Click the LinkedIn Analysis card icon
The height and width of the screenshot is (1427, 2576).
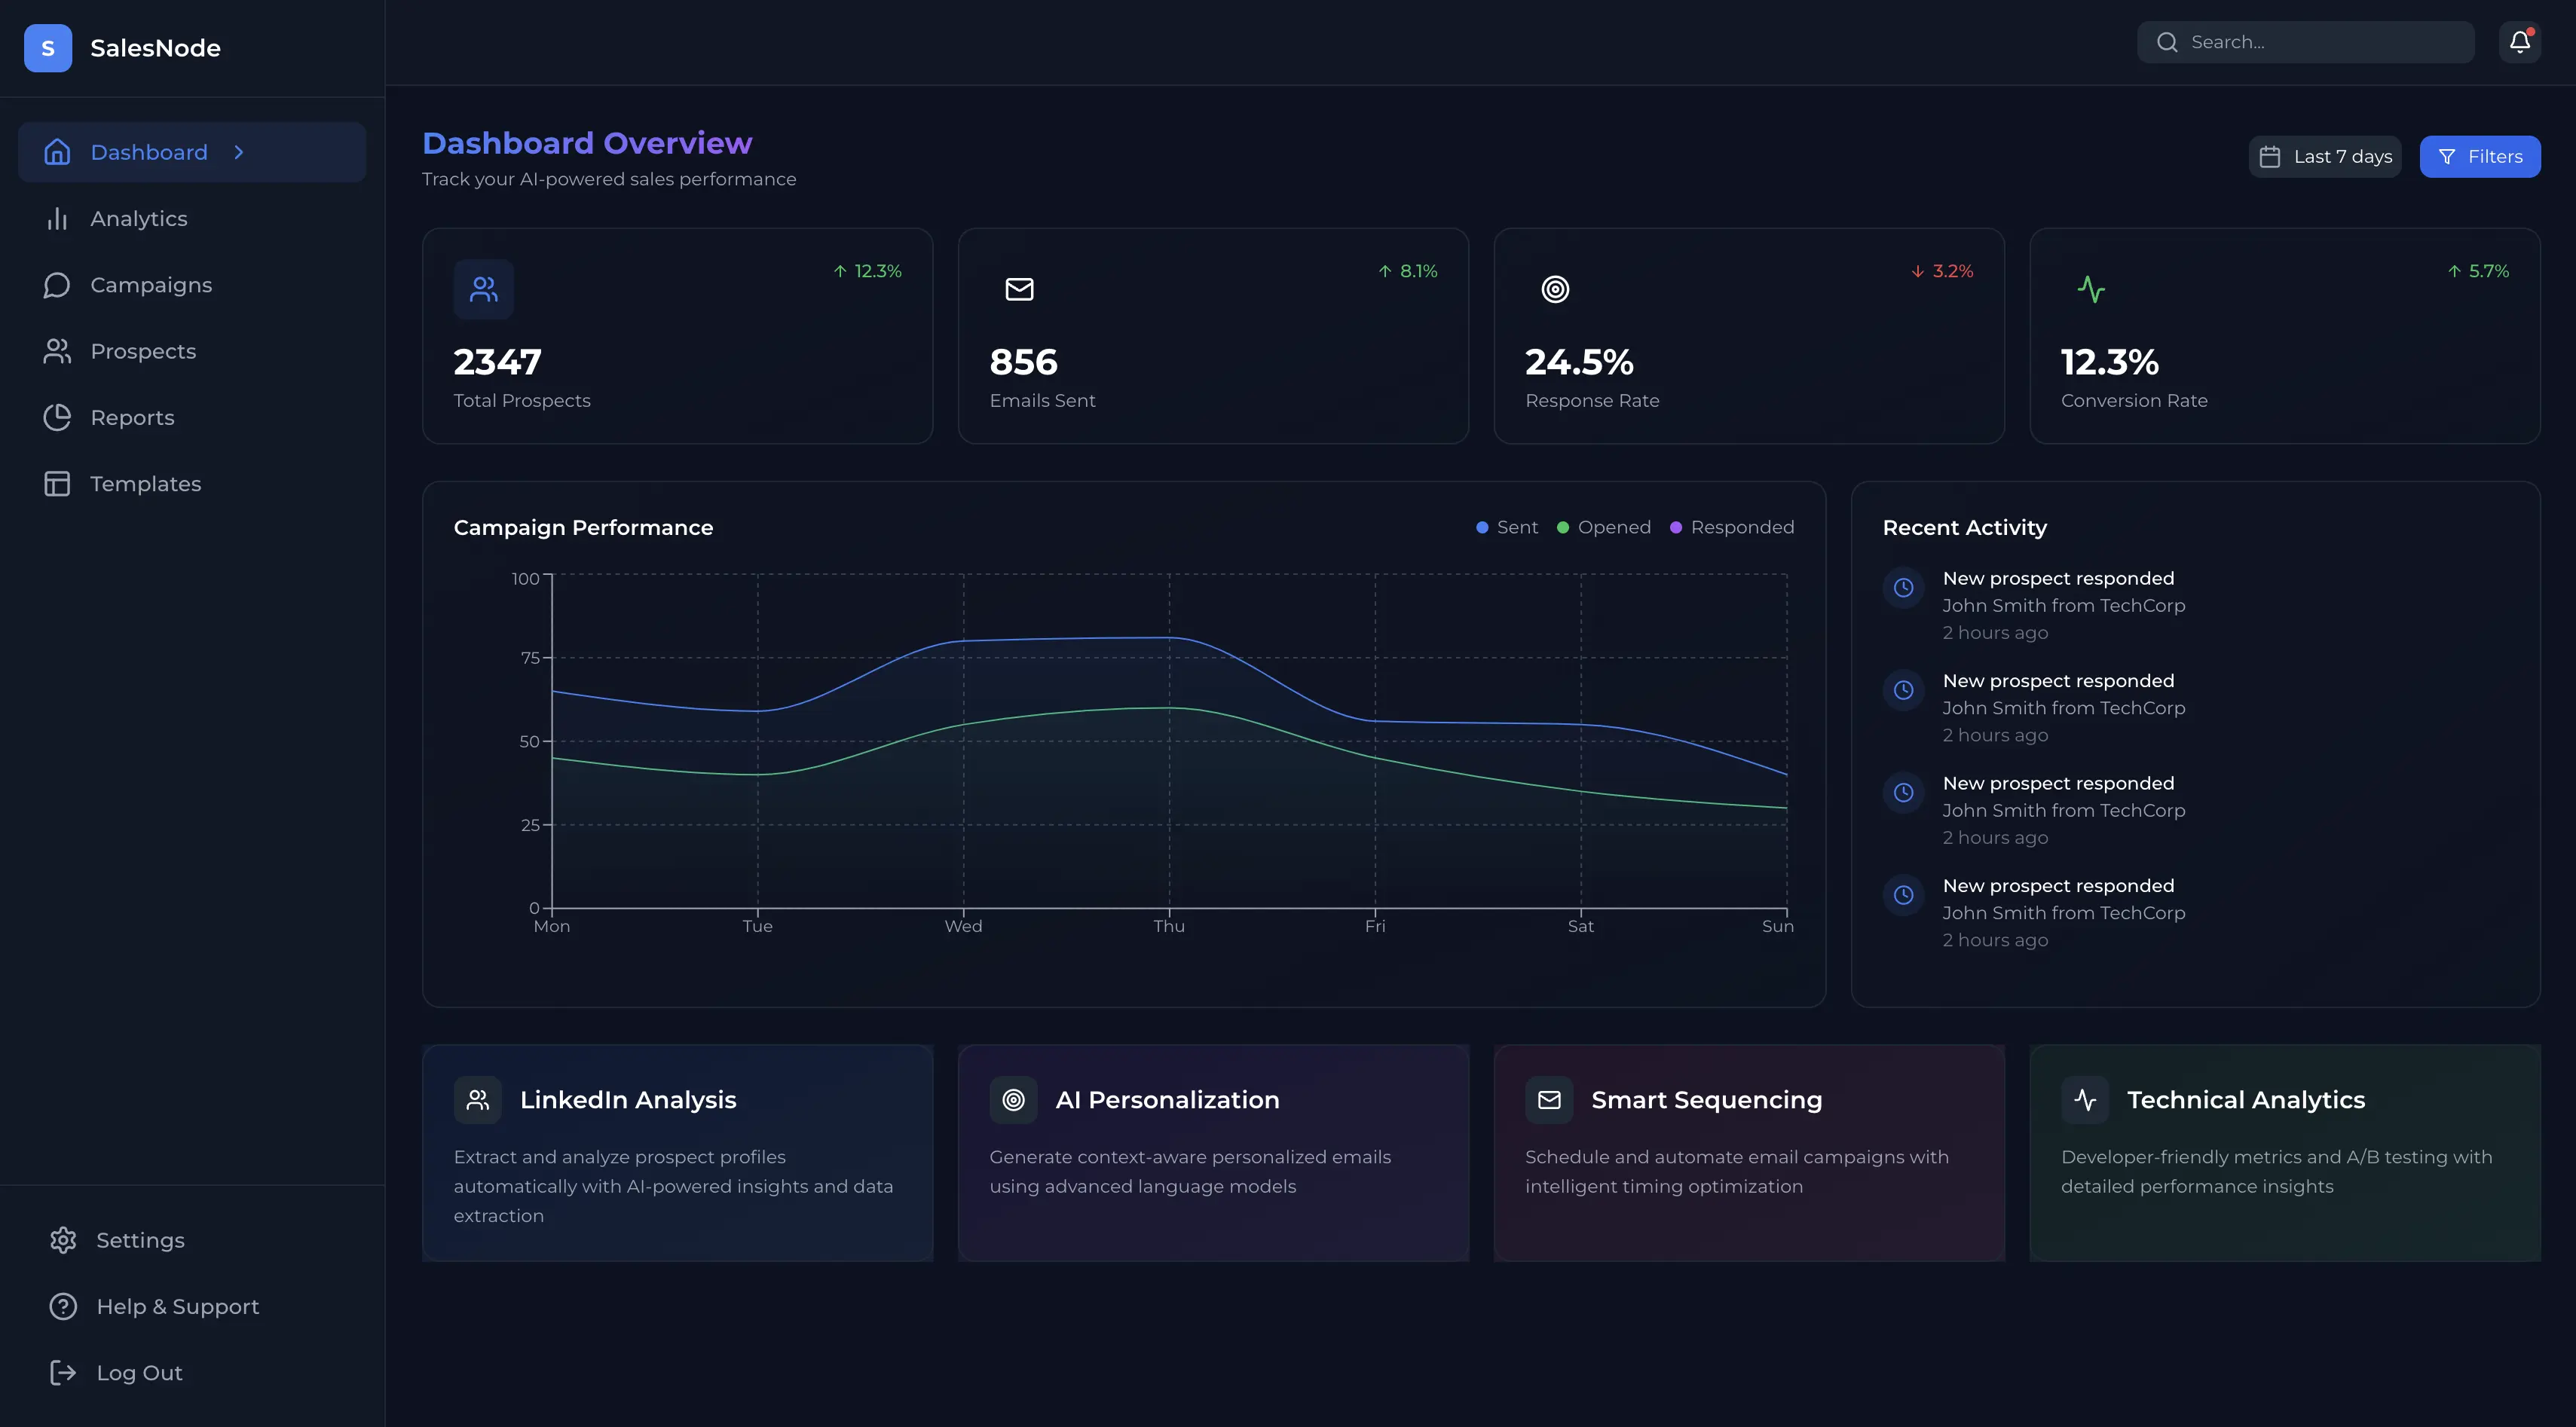pyautogui.click(x=478, y=1100)
